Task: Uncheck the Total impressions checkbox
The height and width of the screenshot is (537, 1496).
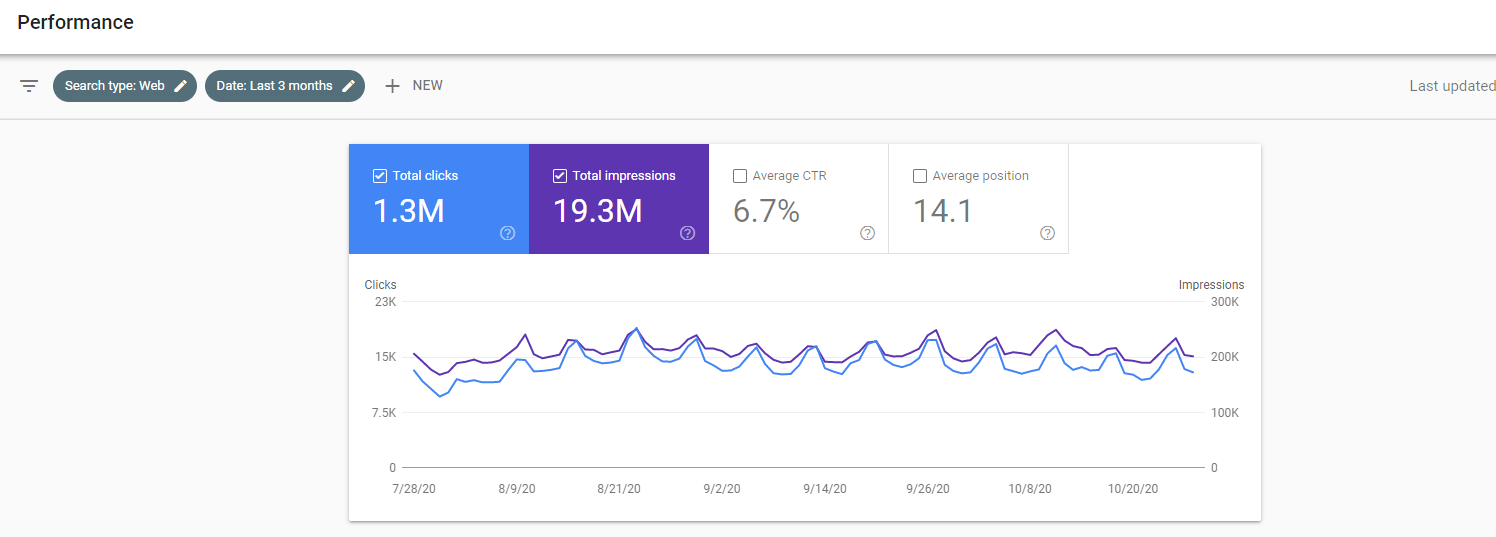Action: pyautogui.click(x=560, y=176)
